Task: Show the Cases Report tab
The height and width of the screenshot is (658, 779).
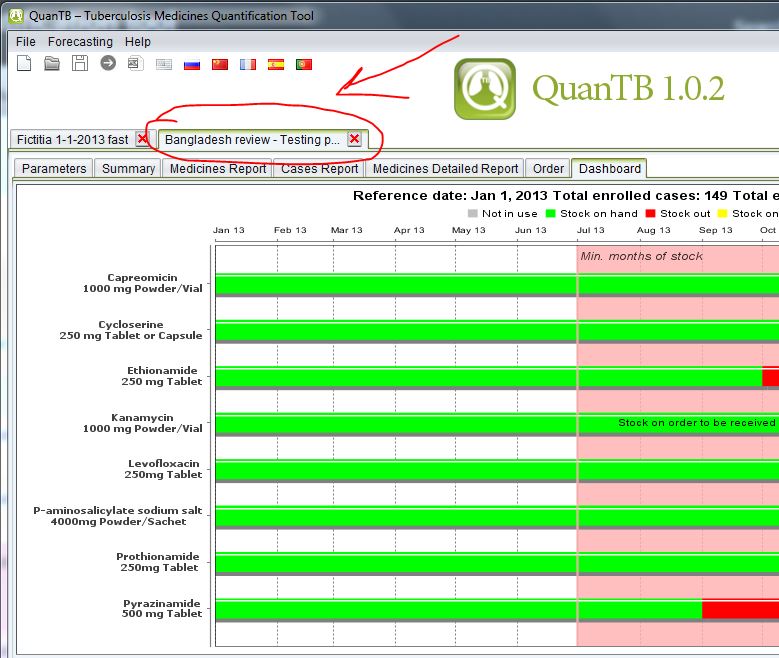Action: click(319, 168)
